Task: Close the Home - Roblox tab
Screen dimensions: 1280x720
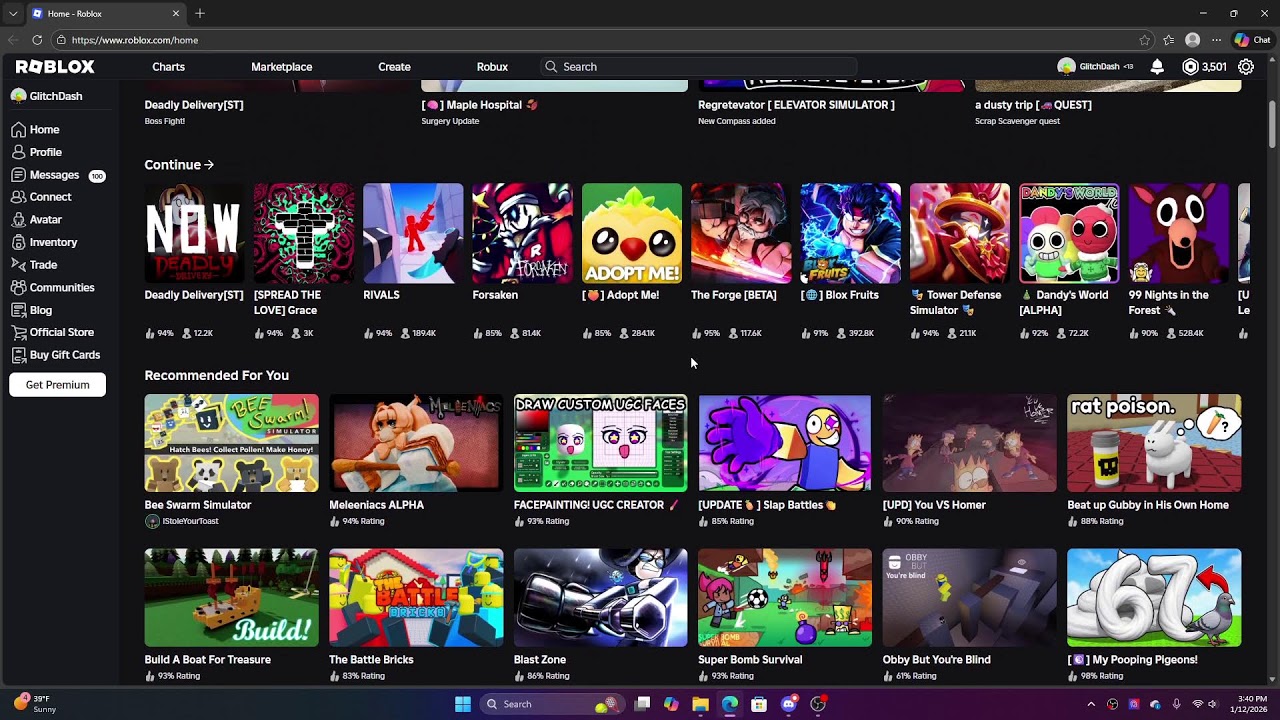Action: [x=176, y=14]
